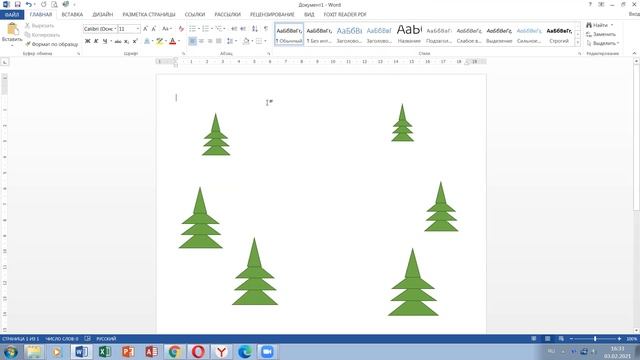The image size is (640, 360).
Task: Open Word help question mark
Action: pyautogui.click(x=590, y=4)
